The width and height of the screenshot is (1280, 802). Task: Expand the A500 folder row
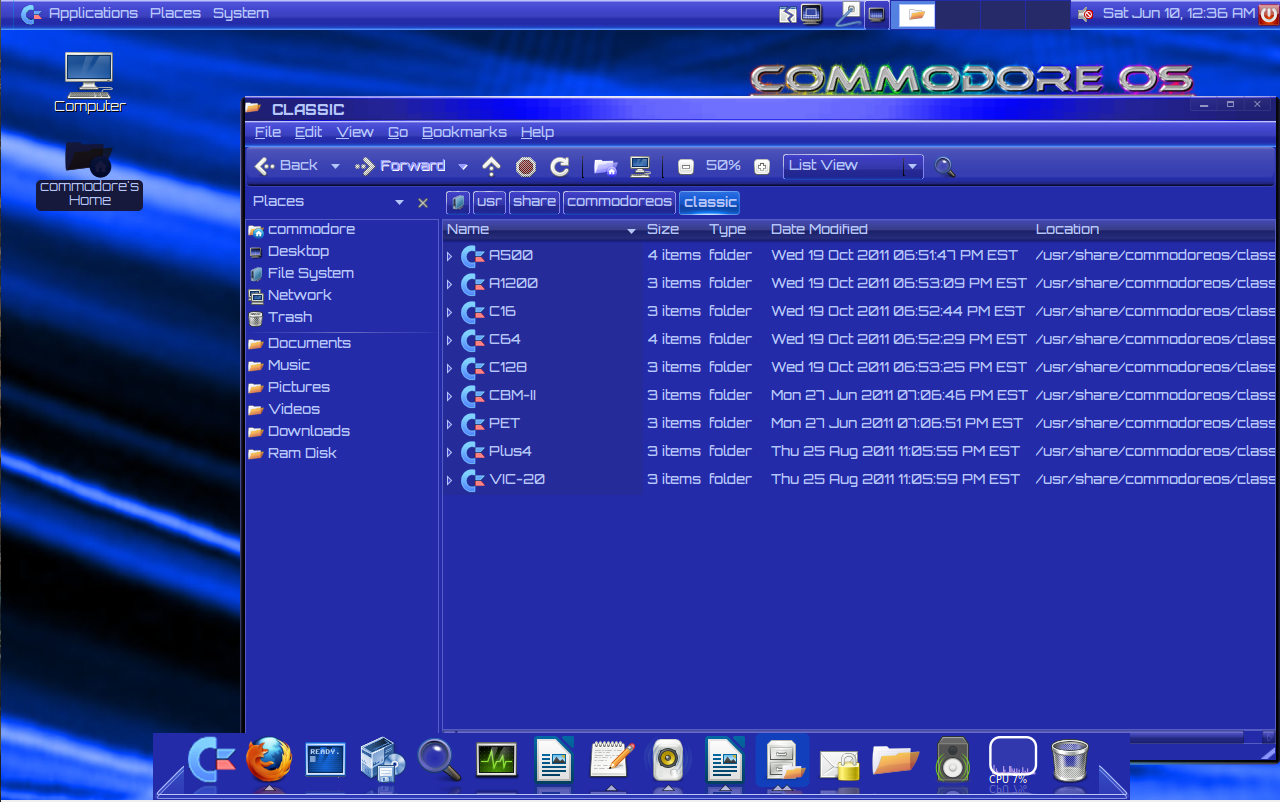point(449,256)
